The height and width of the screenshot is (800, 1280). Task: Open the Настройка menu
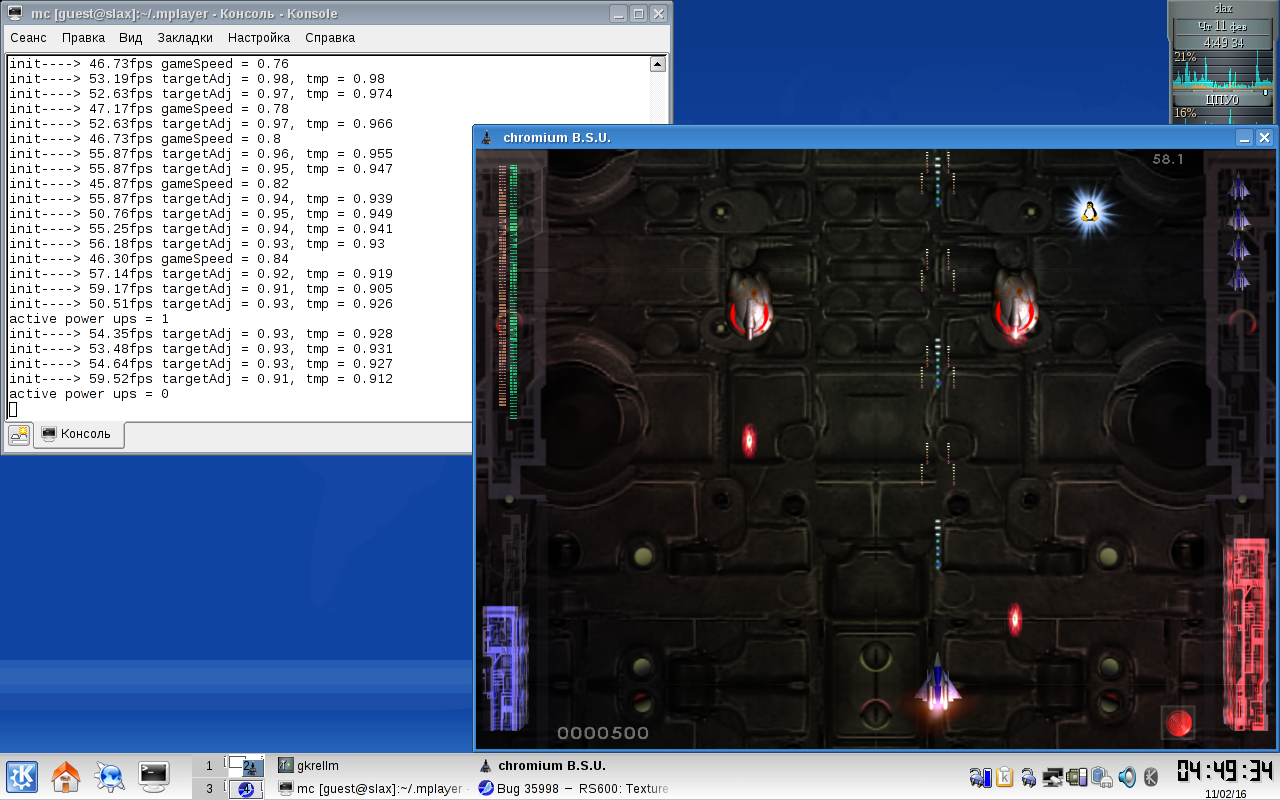pos(259,38)
